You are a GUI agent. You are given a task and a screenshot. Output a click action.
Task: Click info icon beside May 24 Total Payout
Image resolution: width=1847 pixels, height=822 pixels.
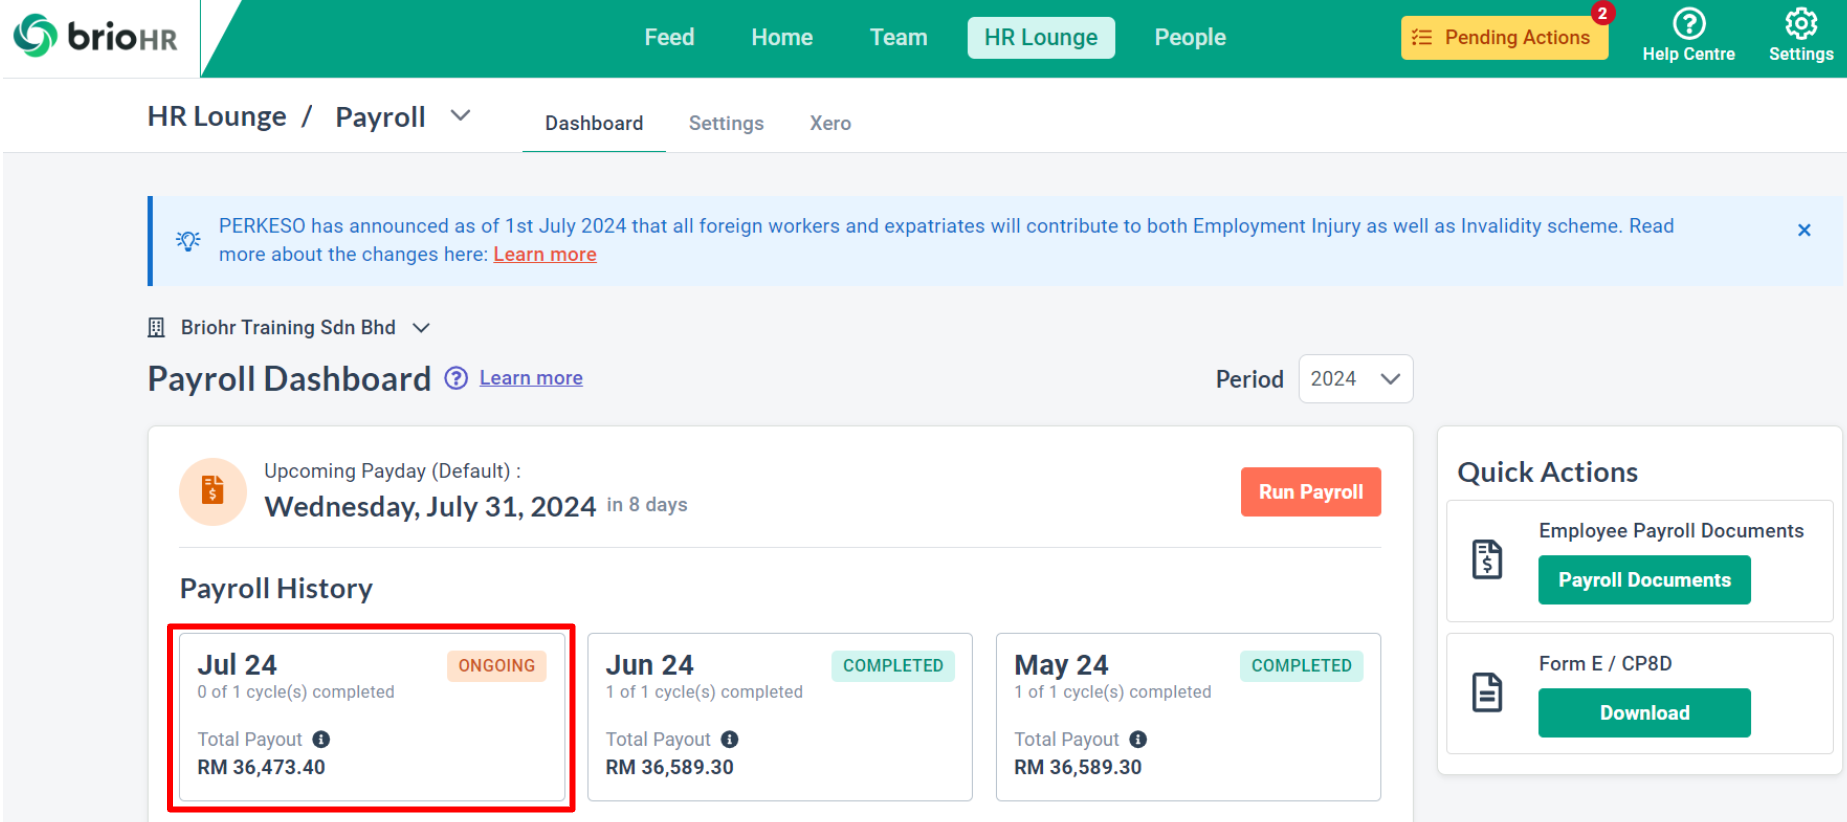[1138, 739]
